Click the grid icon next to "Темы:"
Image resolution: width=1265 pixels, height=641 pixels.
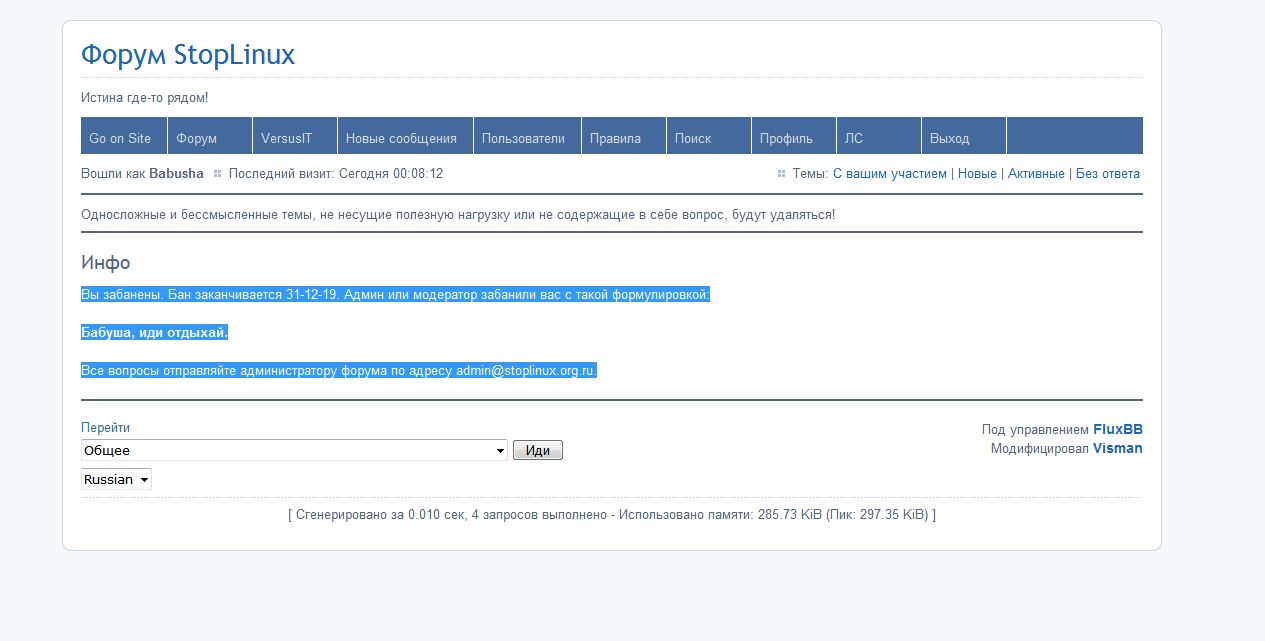(781, 173)
